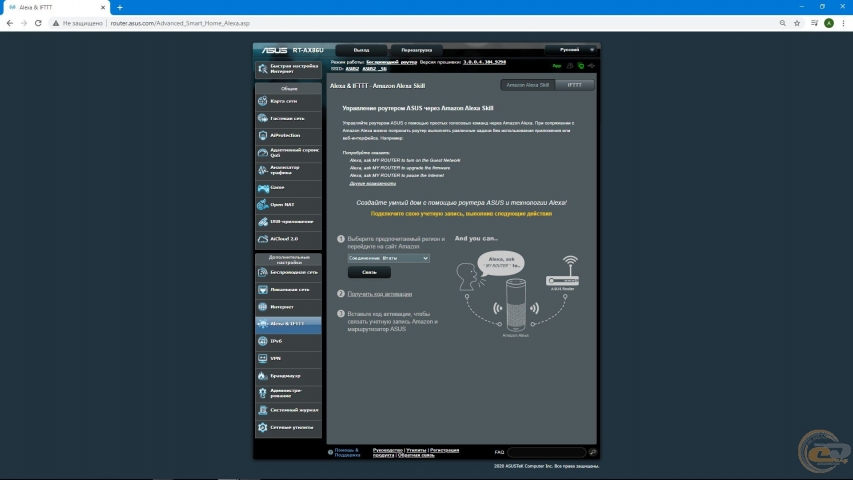
Task: Click the browser reload button
Action: pyautogui.click(x=38, y=23)
